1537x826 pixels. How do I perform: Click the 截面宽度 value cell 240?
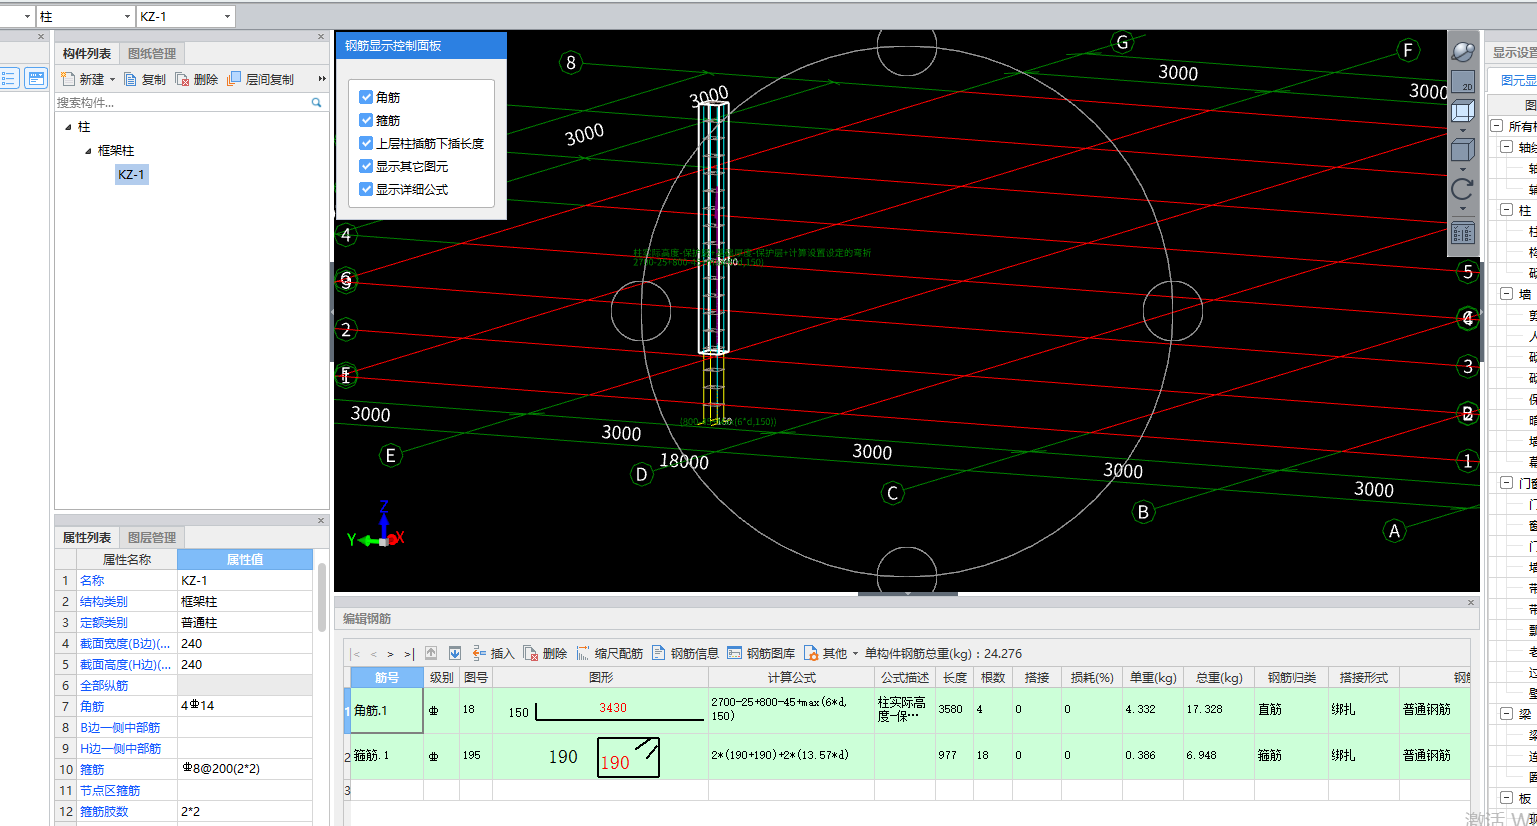click(245, 644)
